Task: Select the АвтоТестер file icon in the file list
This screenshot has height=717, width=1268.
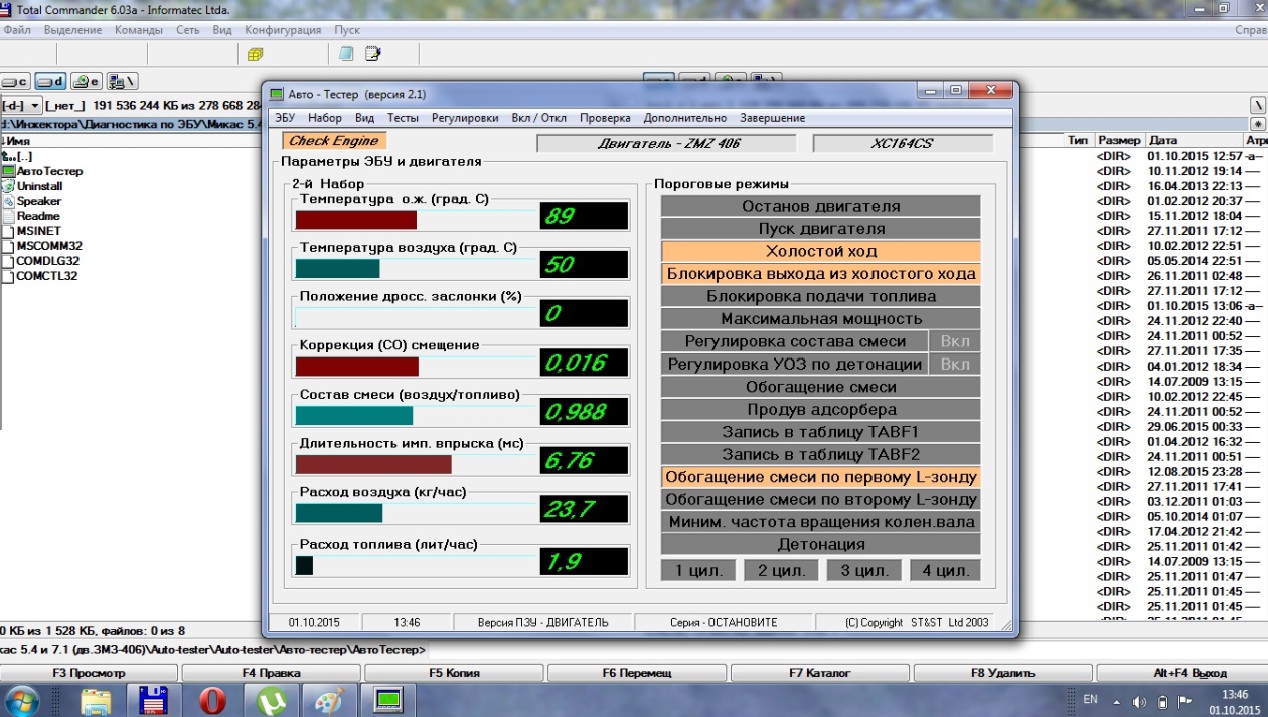Action: pos(9,171)
